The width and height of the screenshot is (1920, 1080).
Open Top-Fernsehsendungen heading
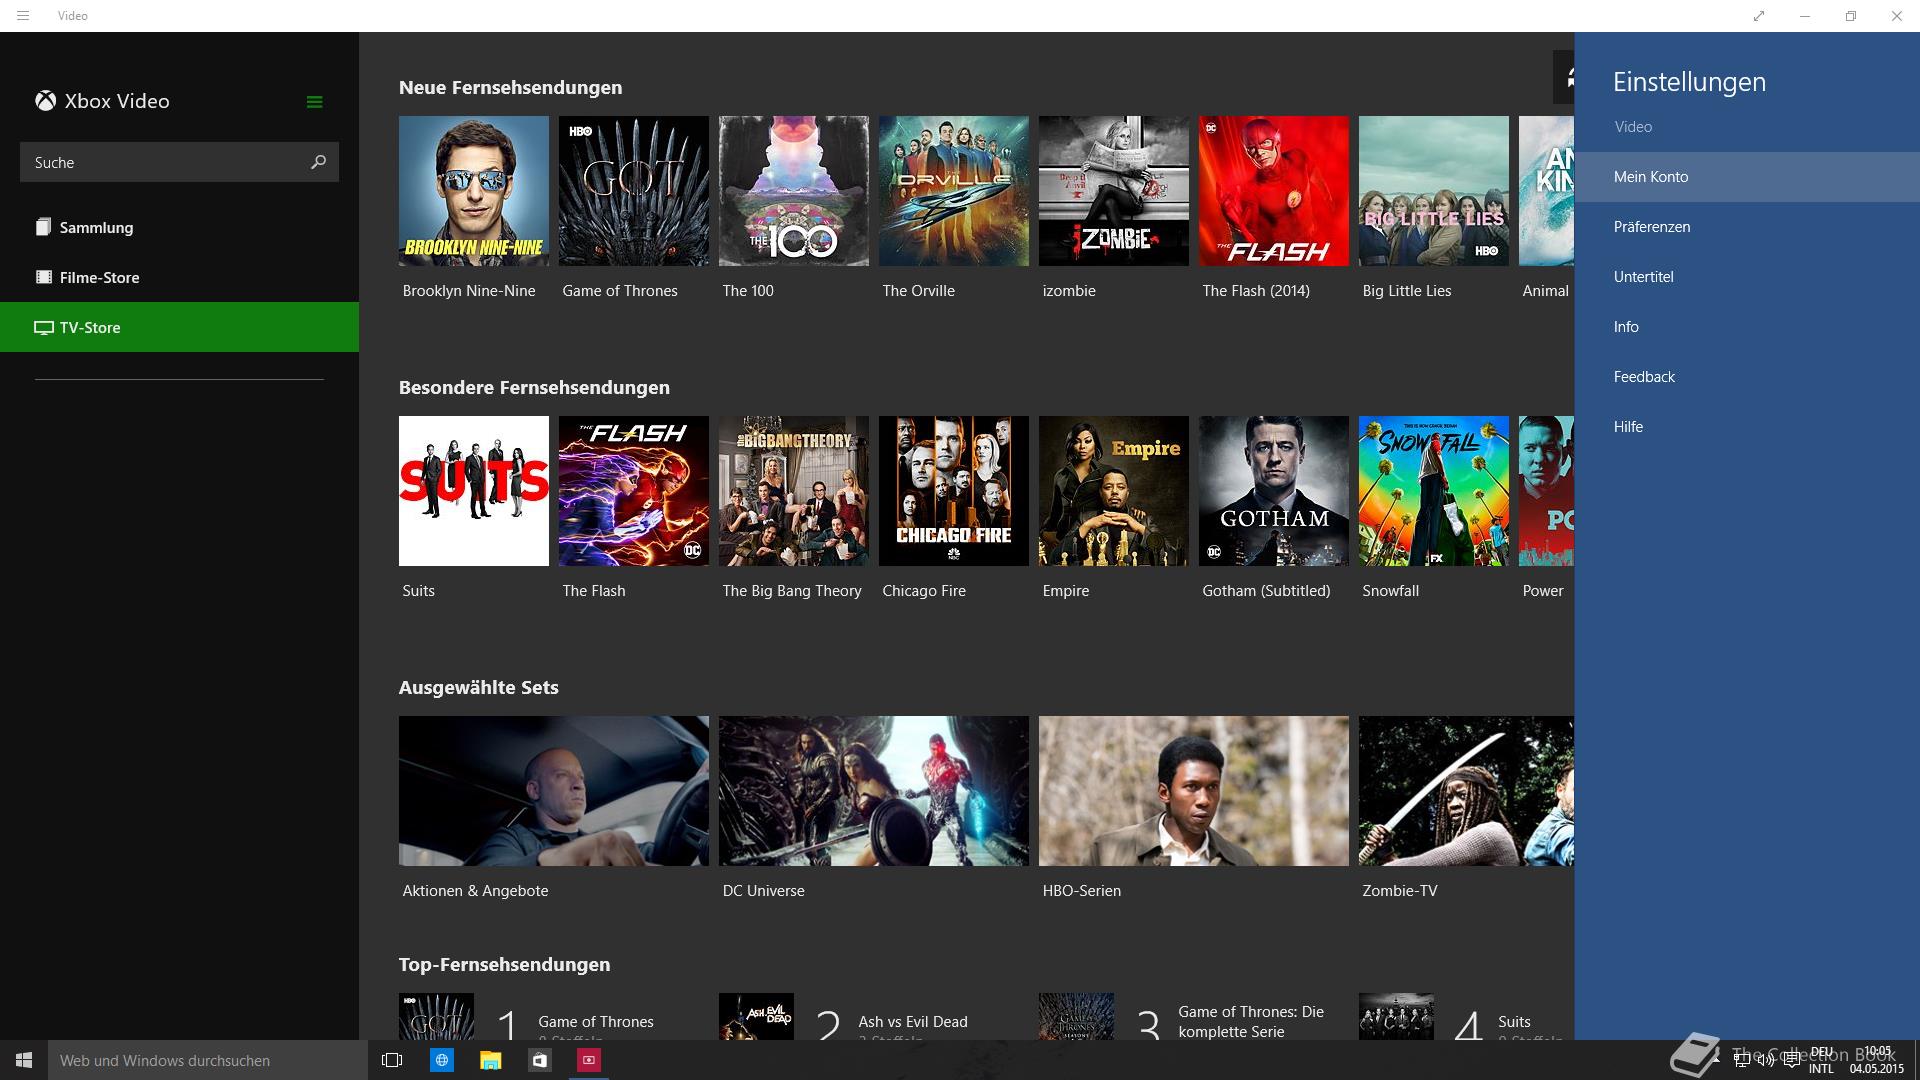(504, 965)
